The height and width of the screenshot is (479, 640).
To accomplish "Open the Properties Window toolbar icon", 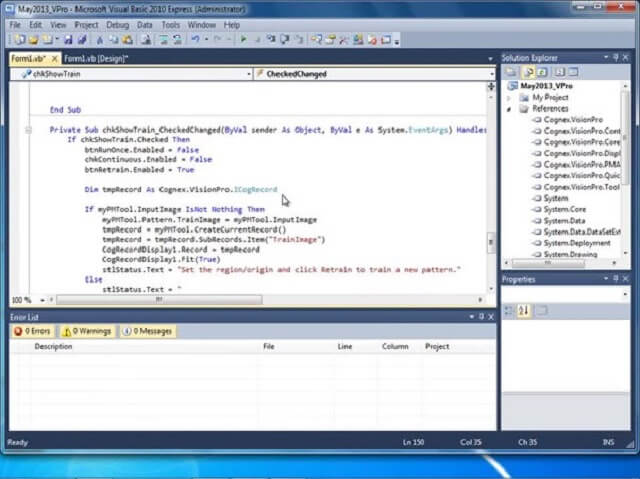I will (330, 40).
